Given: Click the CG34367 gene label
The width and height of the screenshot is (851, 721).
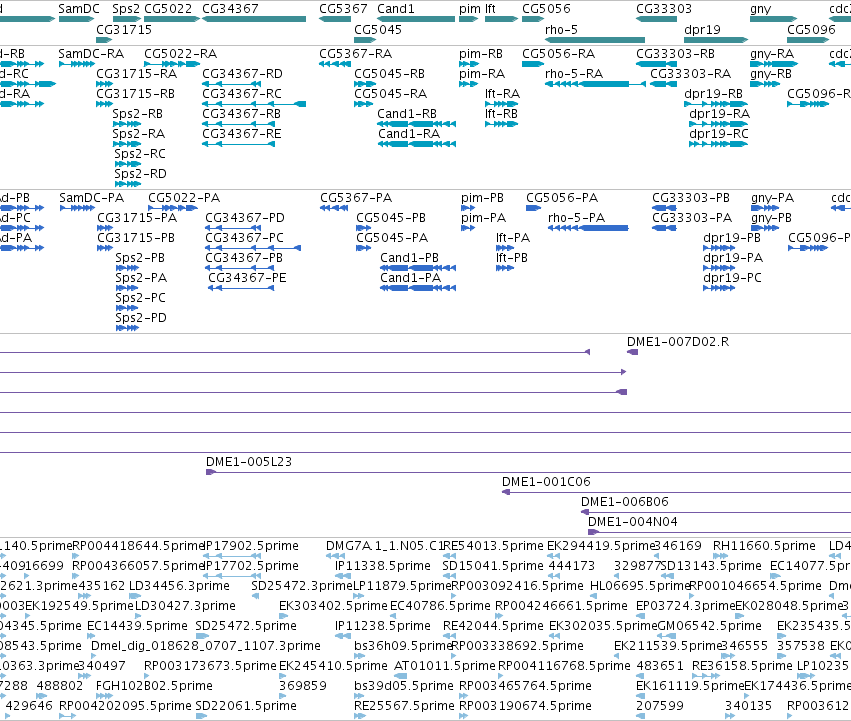Looking at the screenshot, I should pos(230,9).
